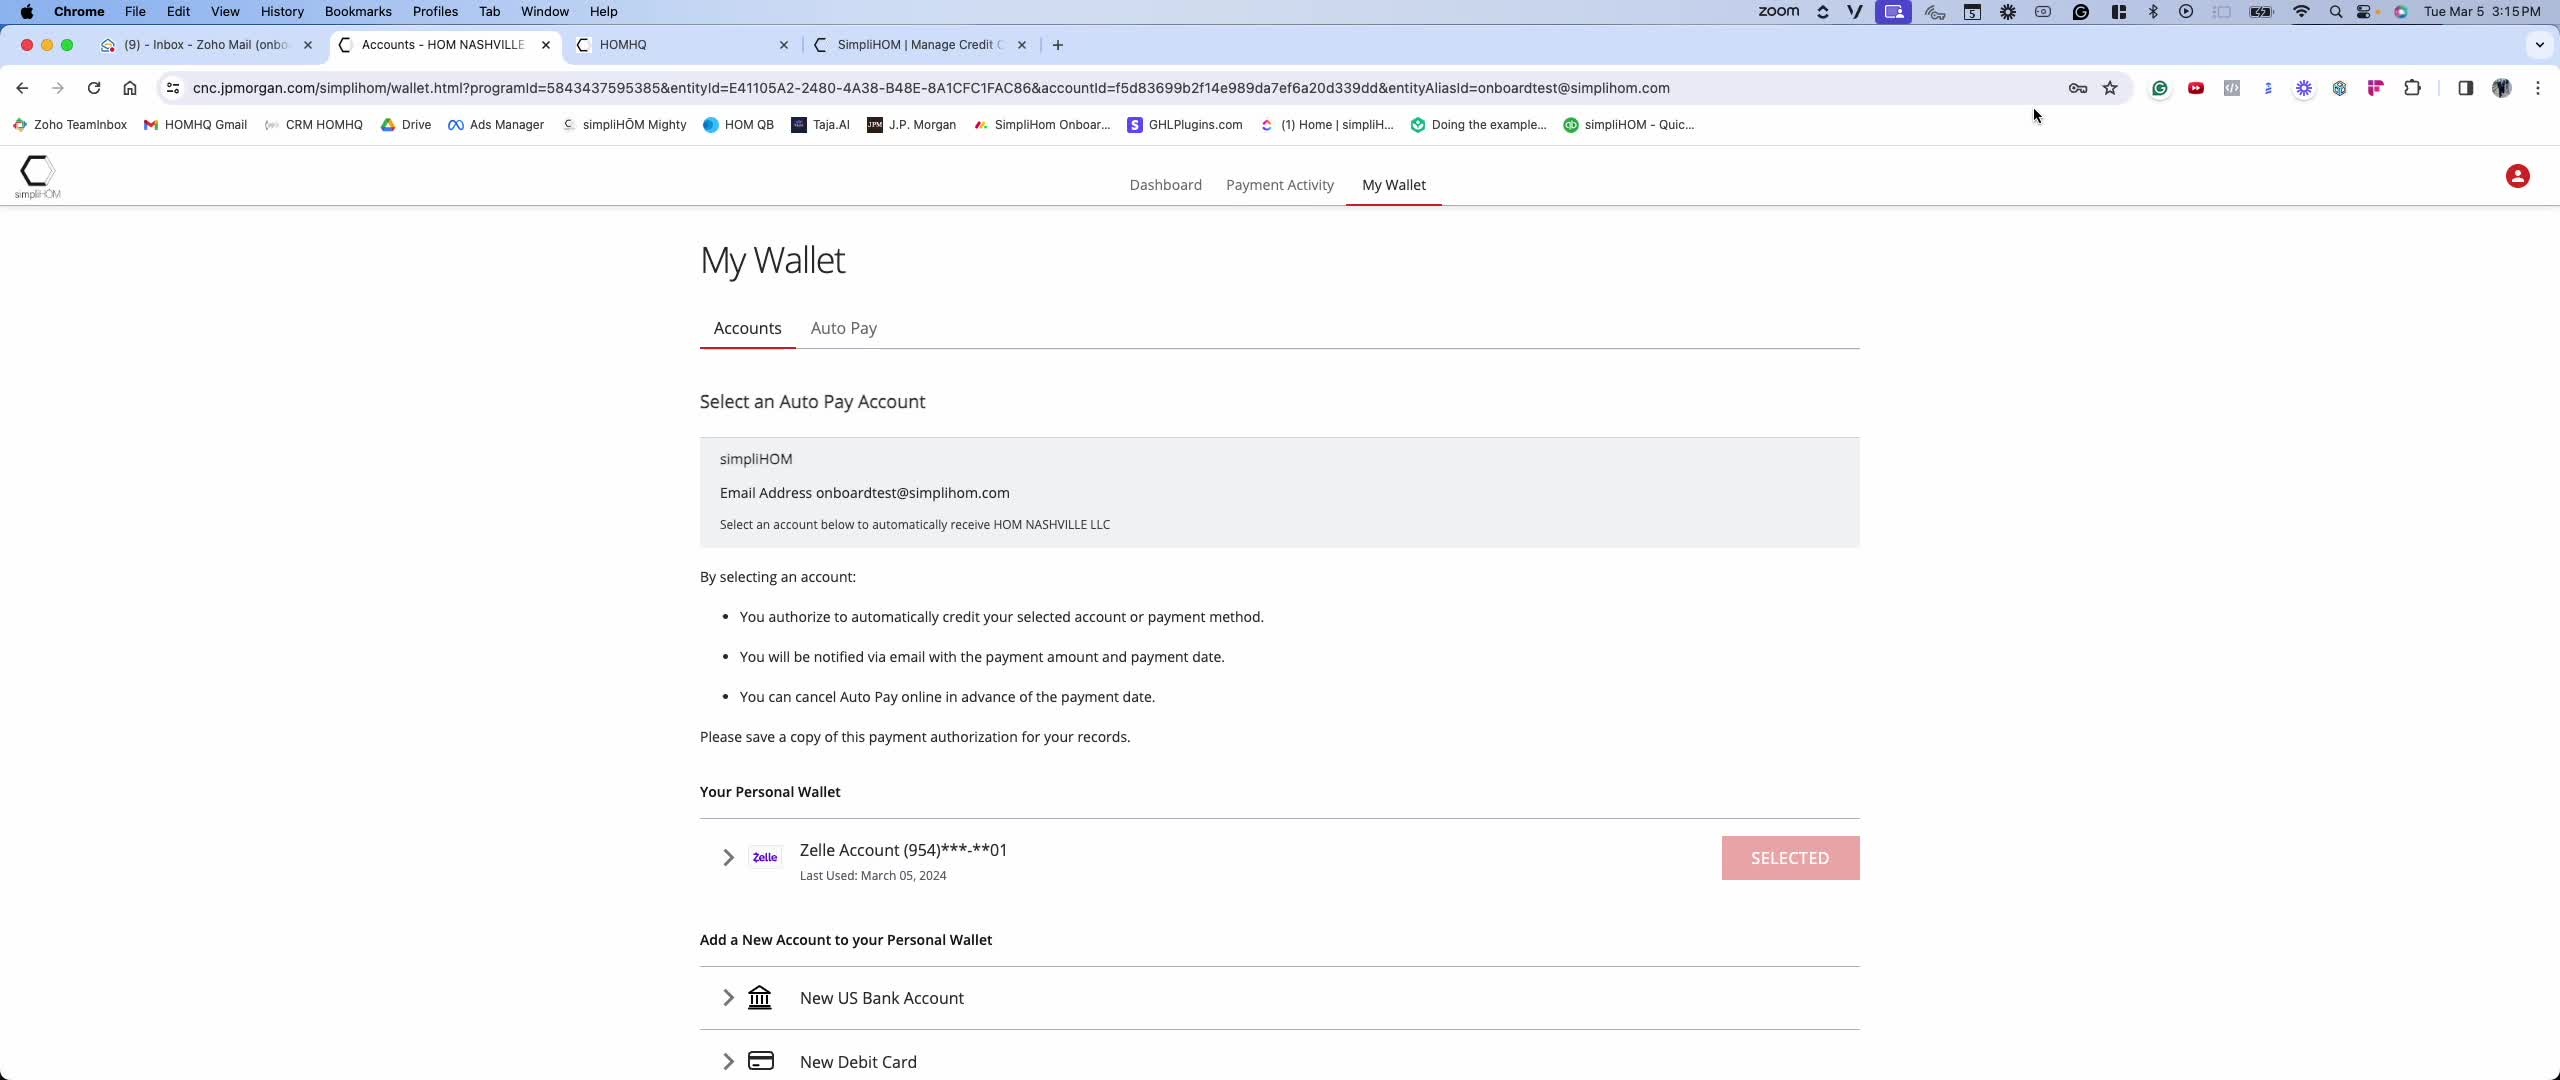The image size is (2560, 1080).
Task: Click the URL address bar
Action: (x=930, y=88)
